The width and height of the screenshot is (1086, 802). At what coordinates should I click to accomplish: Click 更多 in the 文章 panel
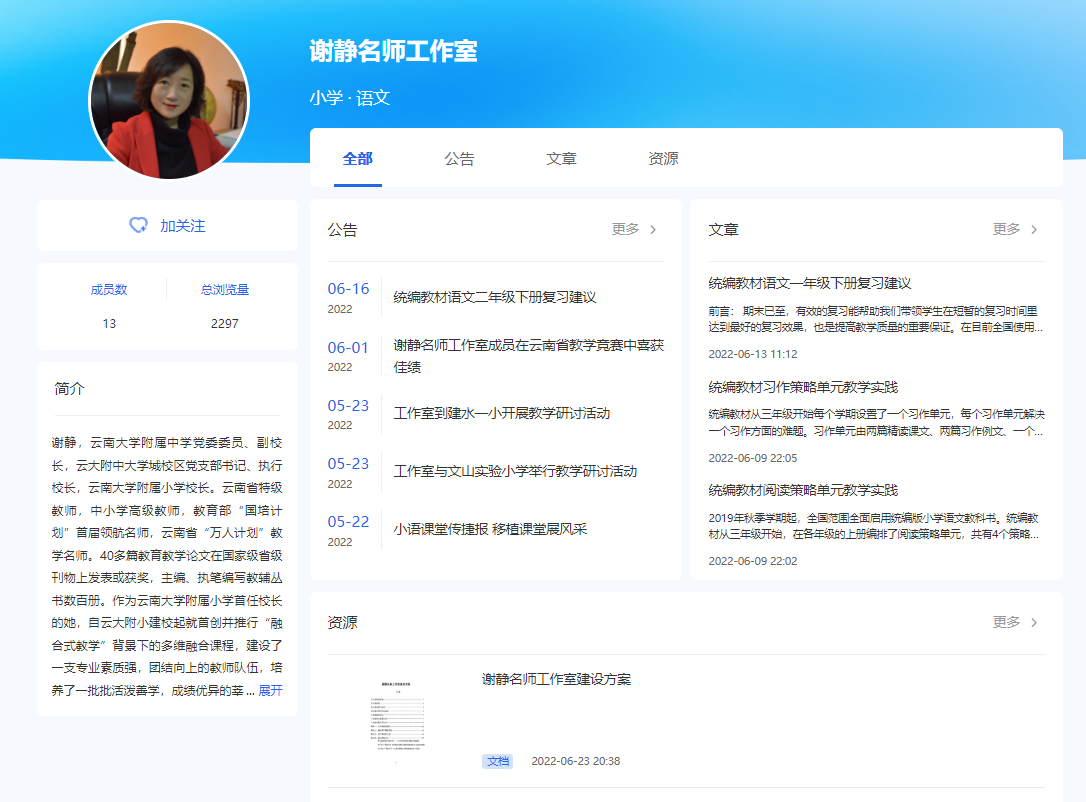(1006, 229)
